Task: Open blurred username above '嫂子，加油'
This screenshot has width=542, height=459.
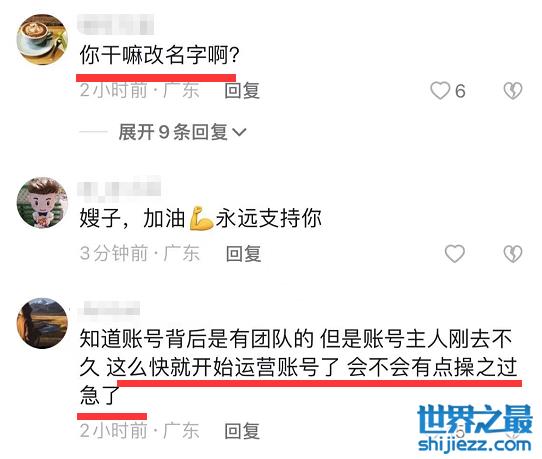Action: pyautogui.click(x=119, y=188)
